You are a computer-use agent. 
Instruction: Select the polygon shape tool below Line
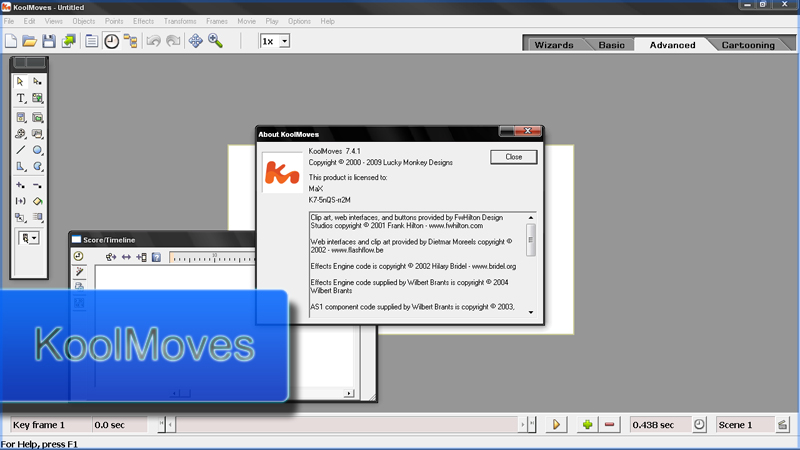[x=20, y=166]
